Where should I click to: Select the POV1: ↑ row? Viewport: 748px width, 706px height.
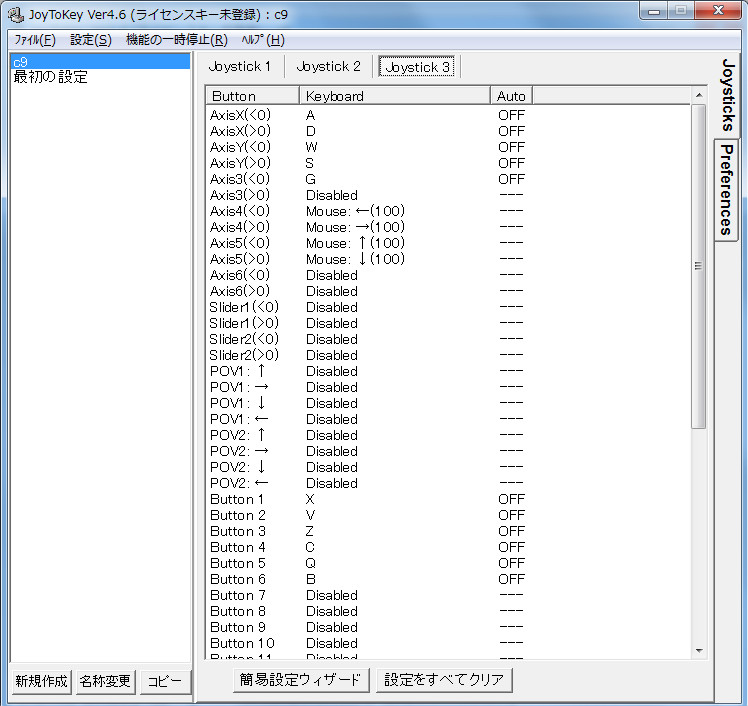tap(448, 371)
